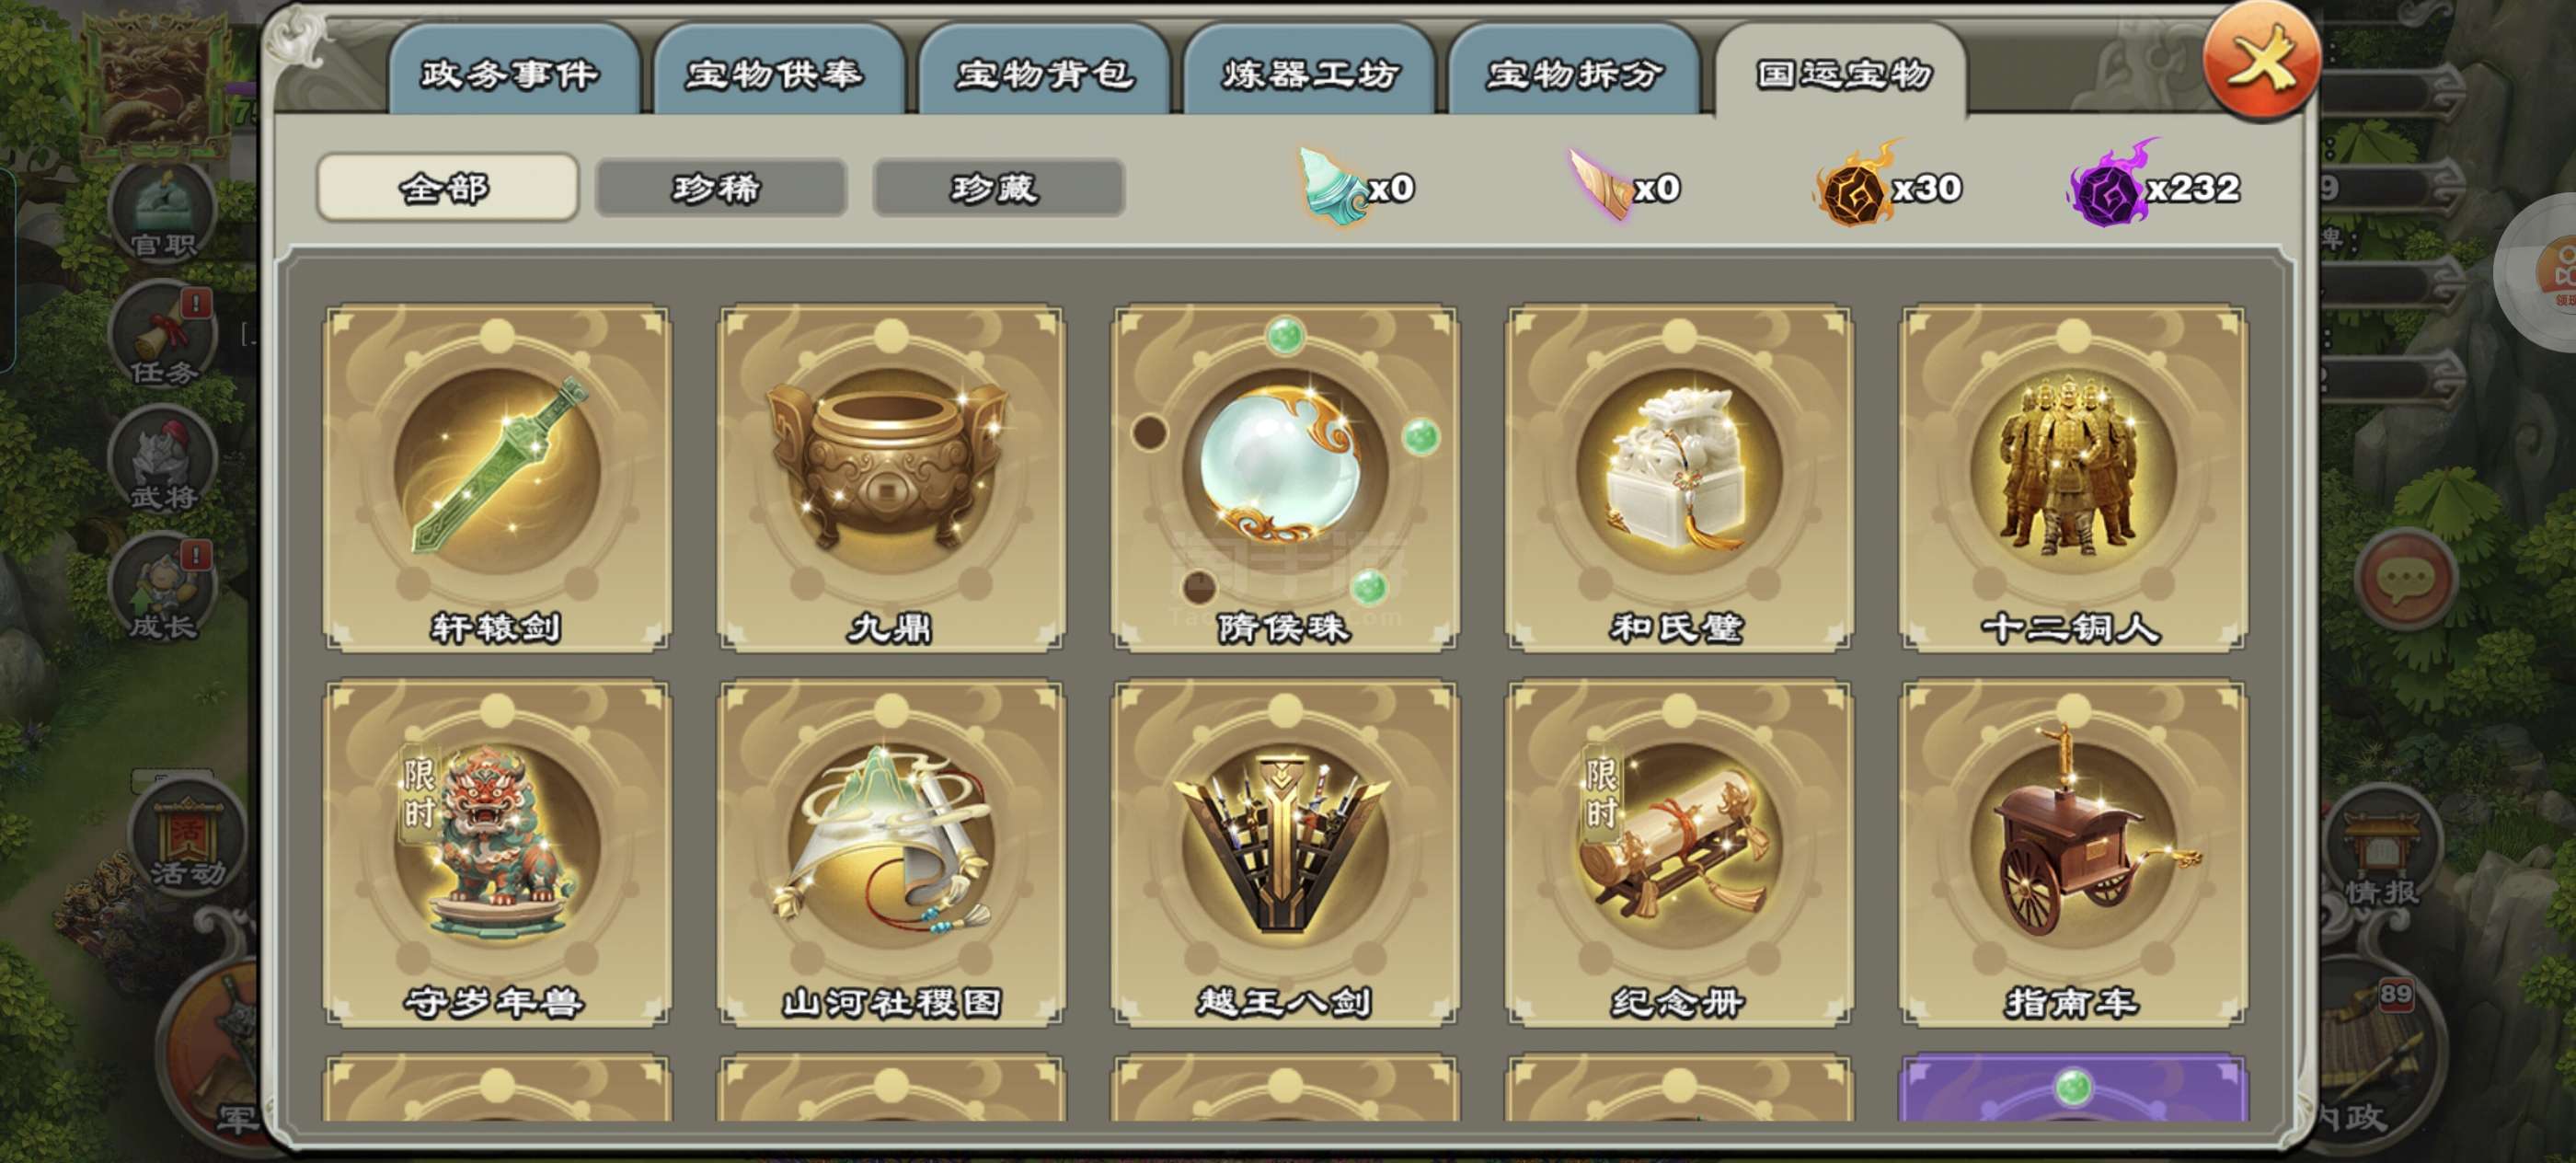Open the 九鼎 bronze cauldron treasure
The width and height of the screenshot is (2576, 1163).
click(890, 479)
